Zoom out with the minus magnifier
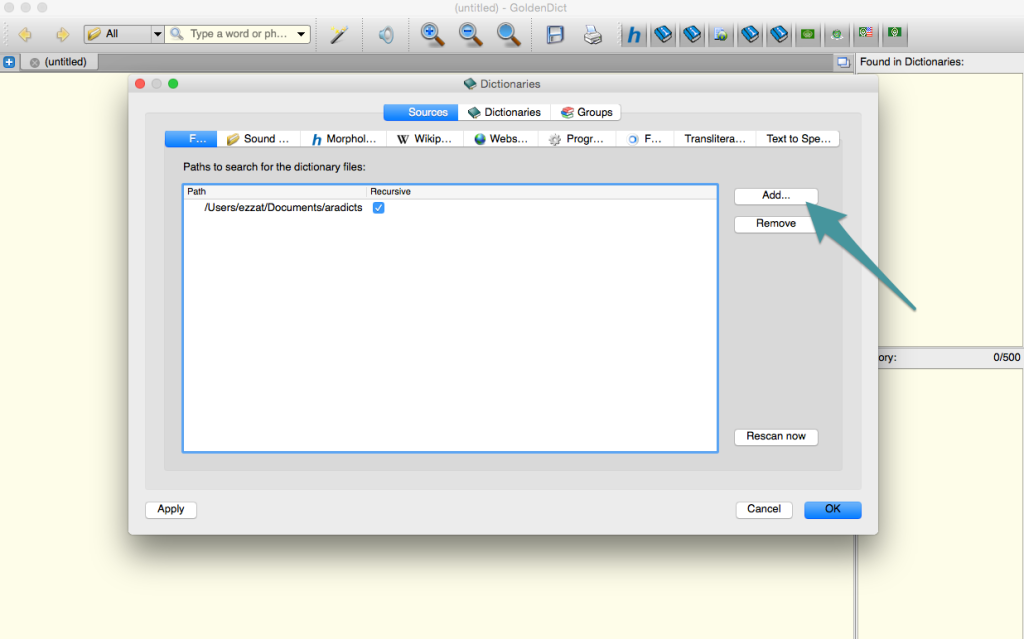This screenshot has width=1024, height=639. point(470,34)
